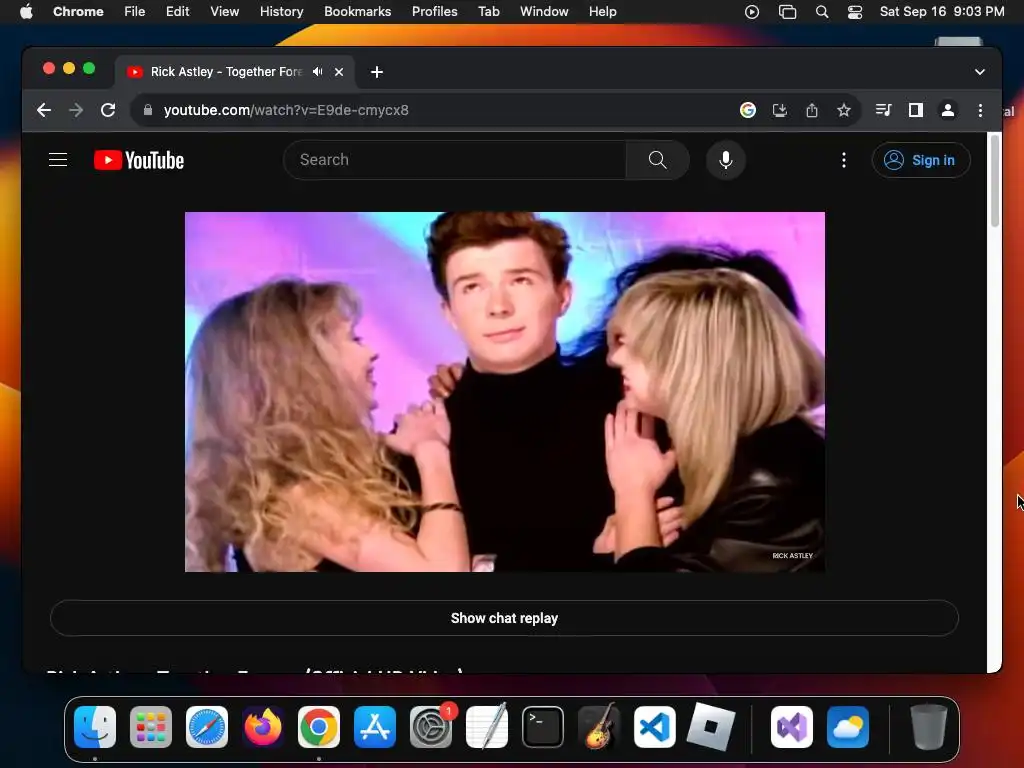Open the YouTube hamburger guide menu
Image resolution: width=1024 pixels, height=768 pixels.
click(x=58, y=160)
